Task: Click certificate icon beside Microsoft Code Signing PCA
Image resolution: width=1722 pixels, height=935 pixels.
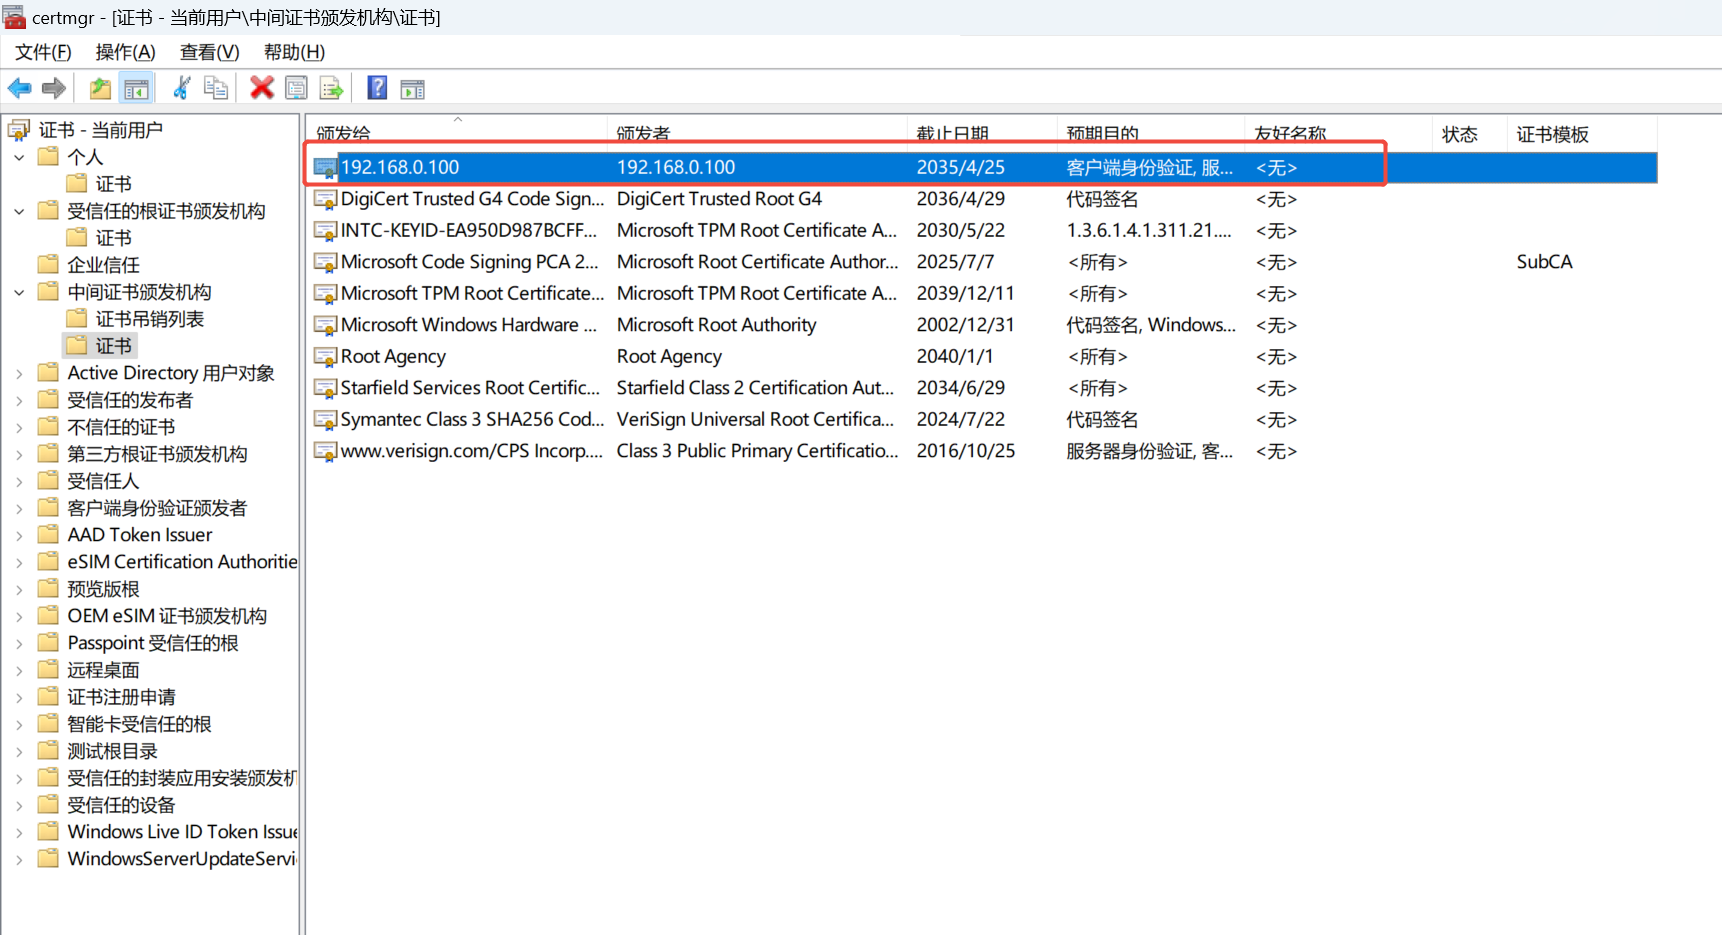Action: pos(325,262)
